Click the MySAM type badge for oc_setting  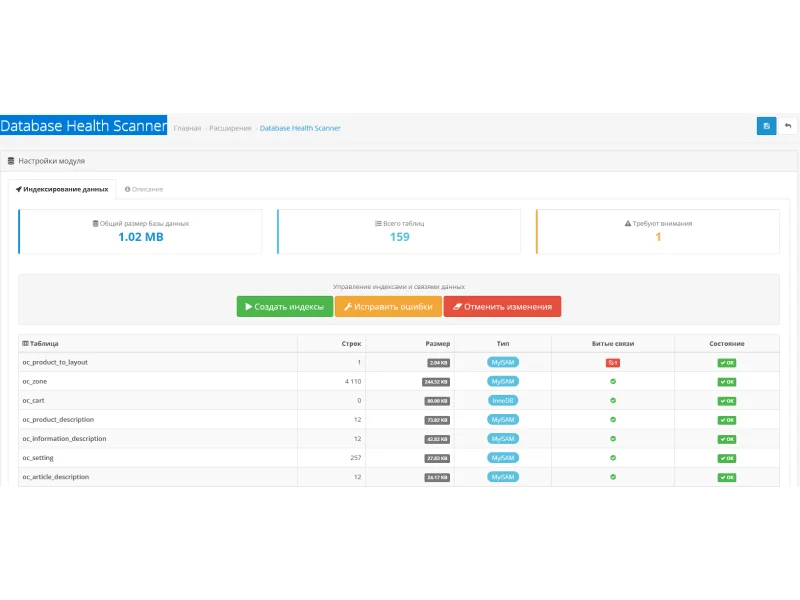click(503, 458)
